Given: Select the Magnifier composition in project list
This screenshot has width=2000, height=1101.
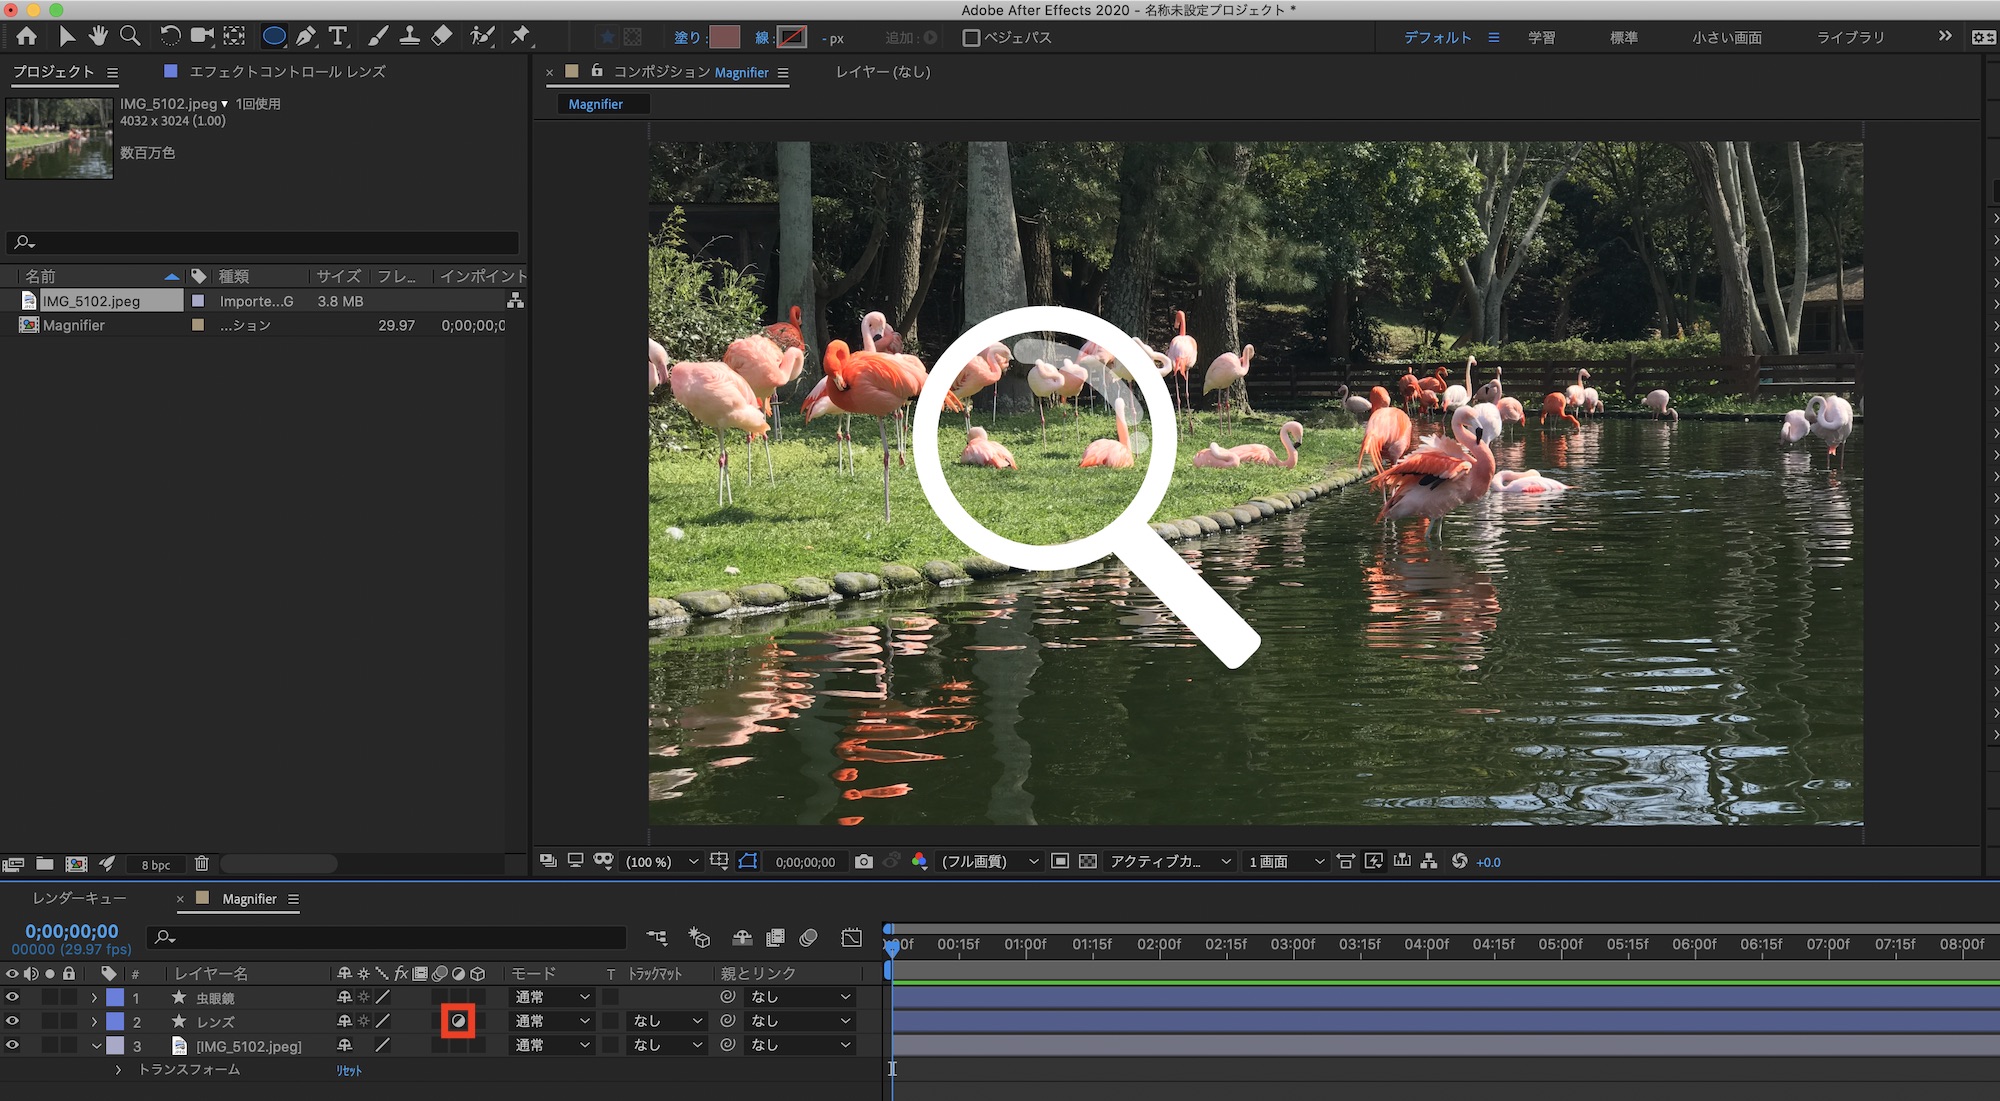Looking at the screenshot, I should (x=74, y=325).
